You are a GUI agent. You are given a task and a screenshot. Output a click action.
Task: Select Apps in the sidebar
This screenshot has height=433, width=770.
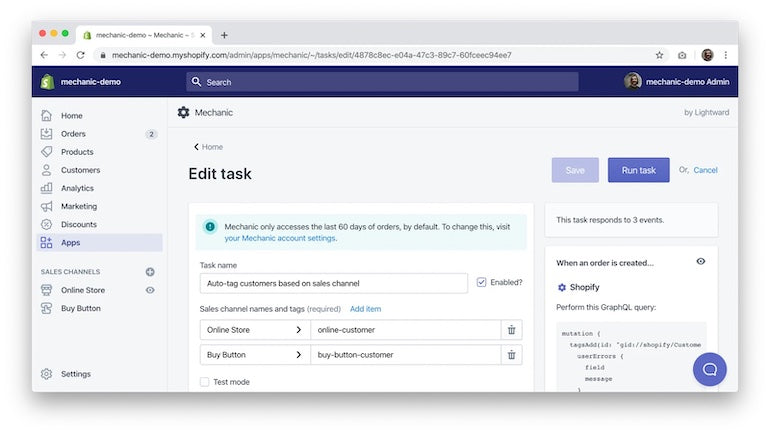point(70,242)
